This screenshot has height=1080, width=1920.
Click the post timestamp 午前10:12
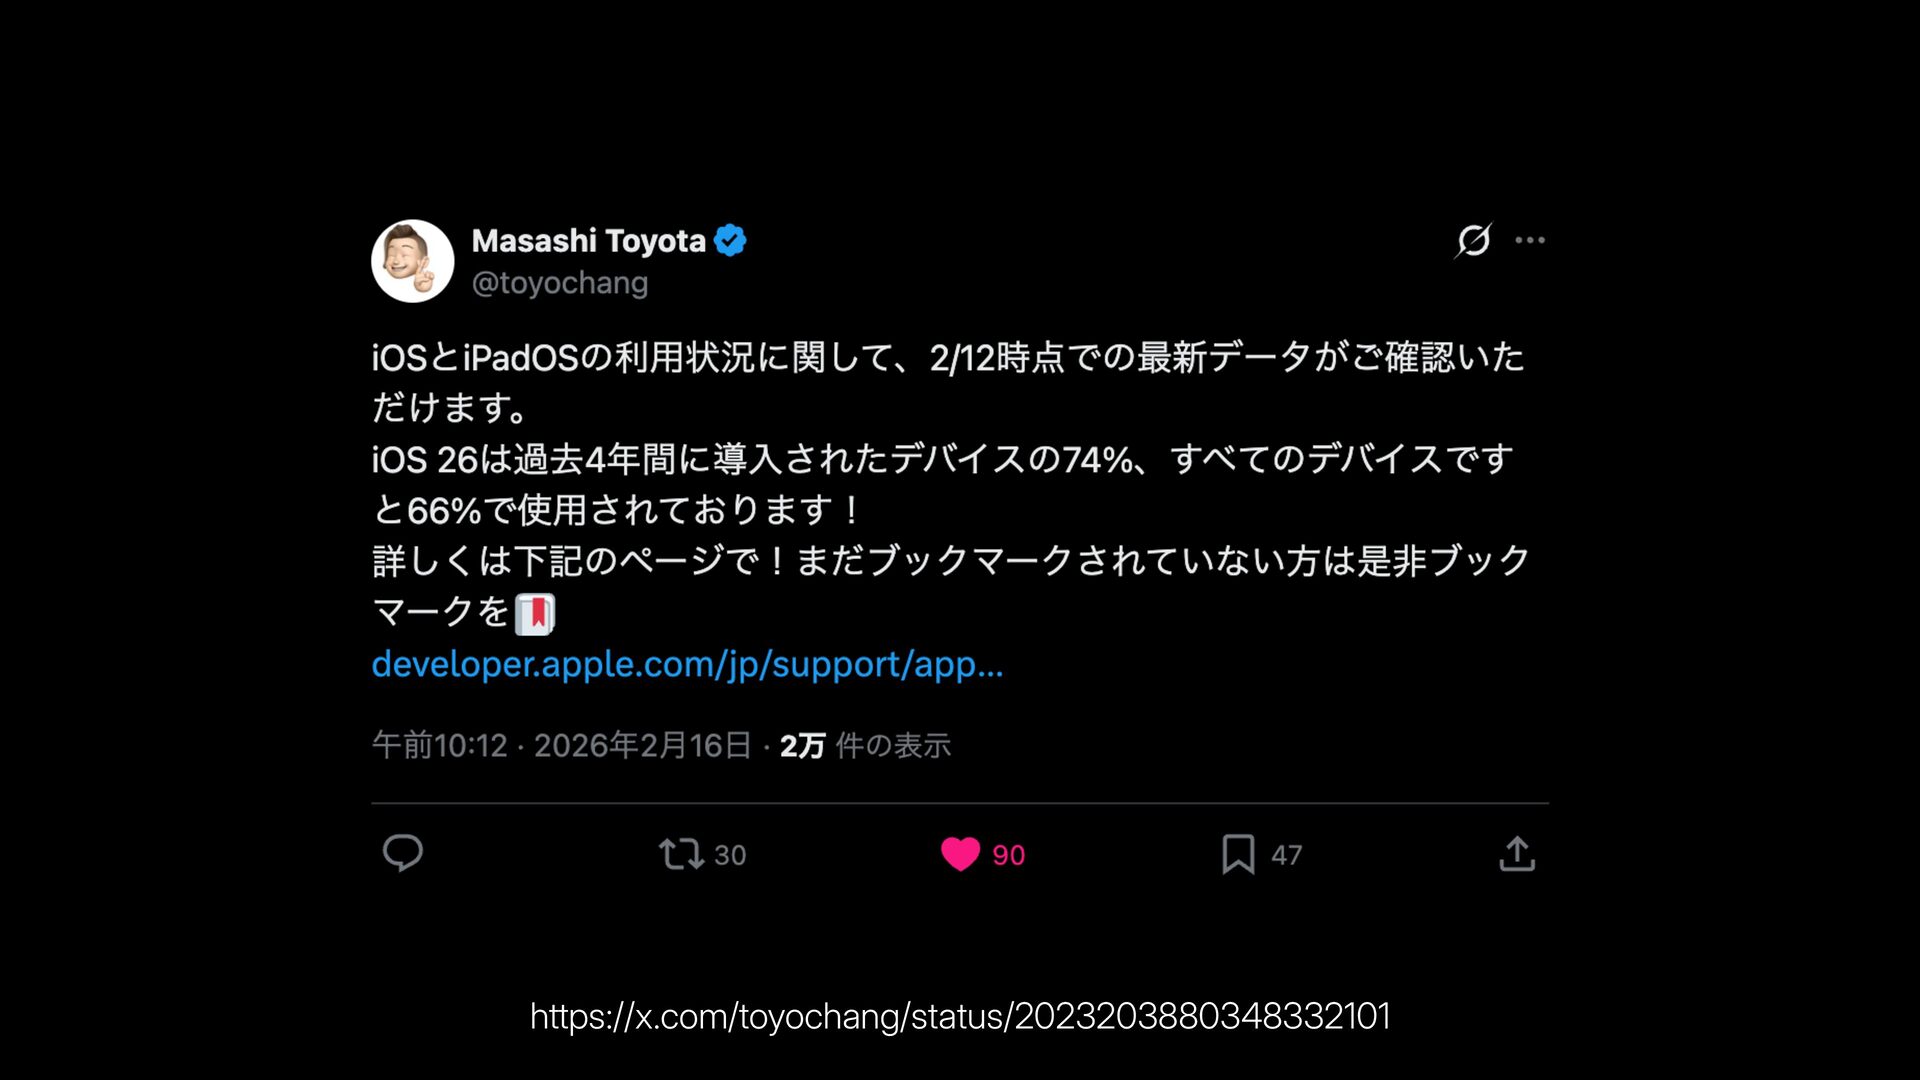click(440, 745)
